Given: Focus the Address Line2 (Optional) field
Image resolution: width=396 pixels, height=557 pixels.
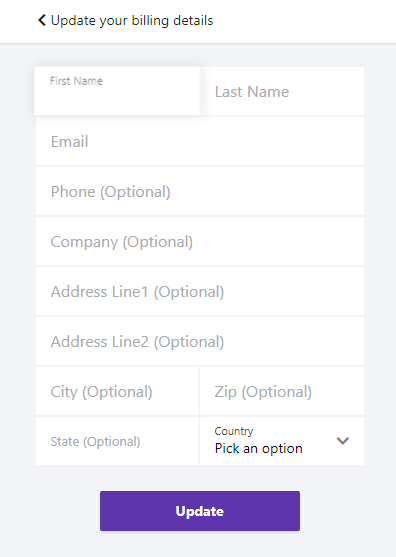Looking at the screenshot, I should (200, 341).
